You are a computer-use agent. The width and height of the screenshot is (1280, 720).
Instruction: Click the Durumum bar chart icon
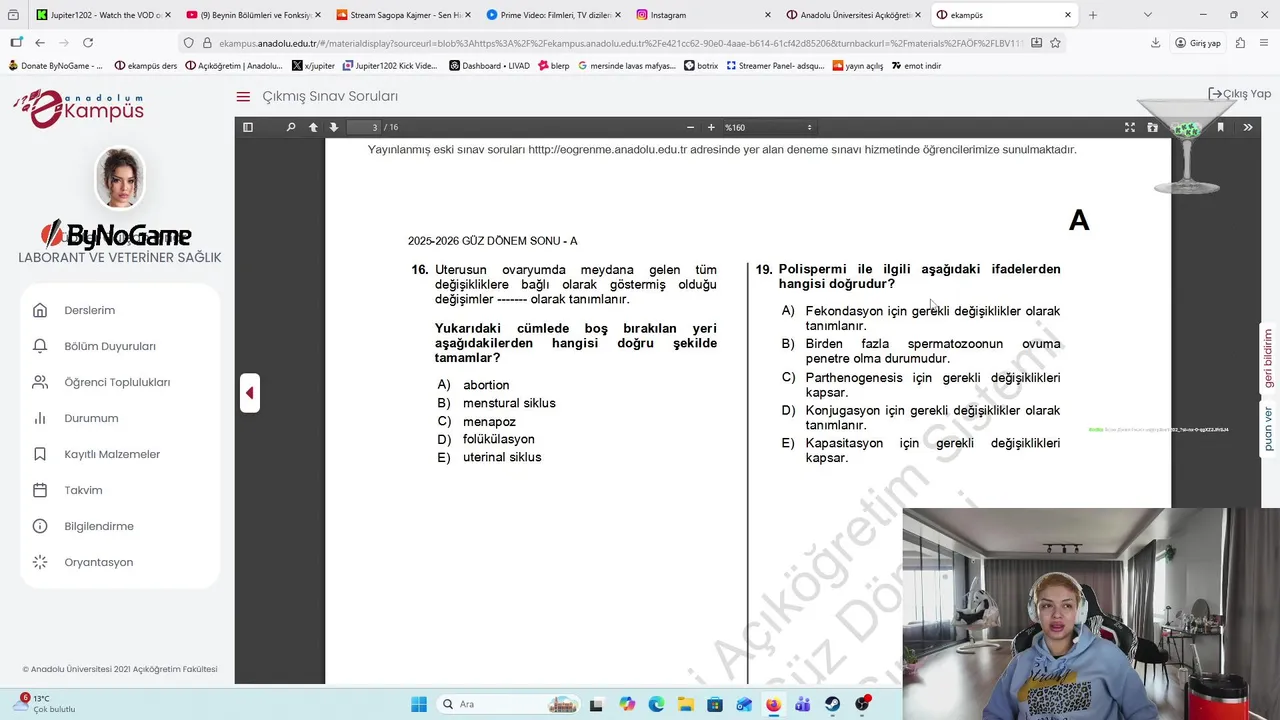40,418
